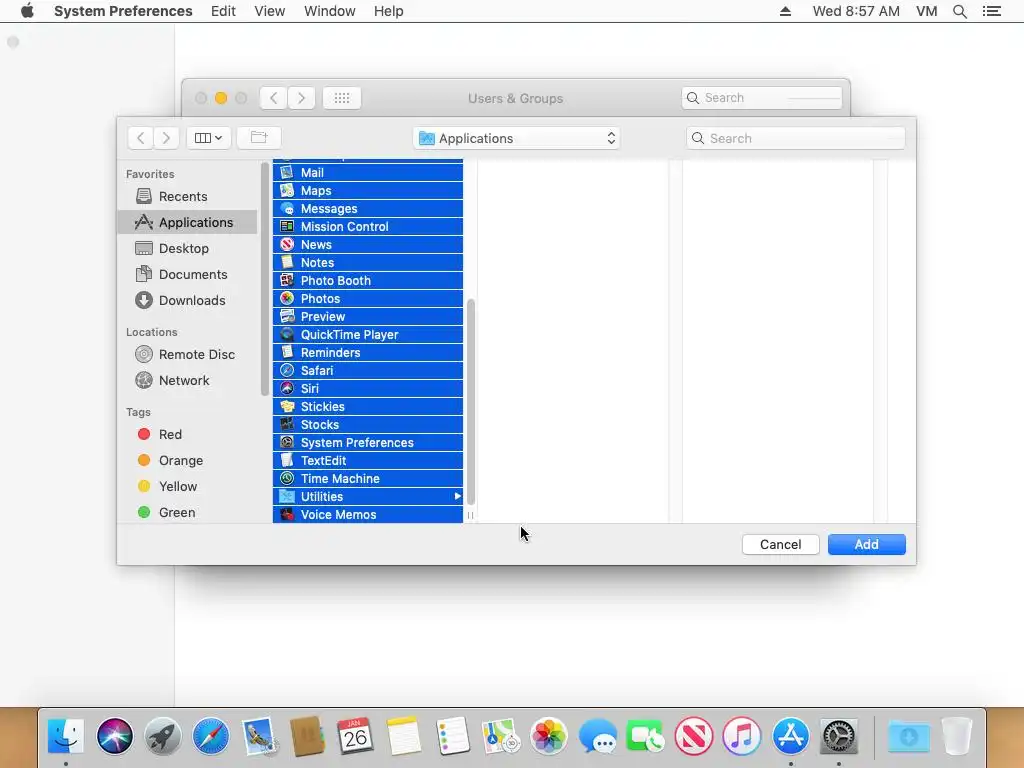
Task: Pick the Siri icon in file list
Action: click(x=287, y=388)
